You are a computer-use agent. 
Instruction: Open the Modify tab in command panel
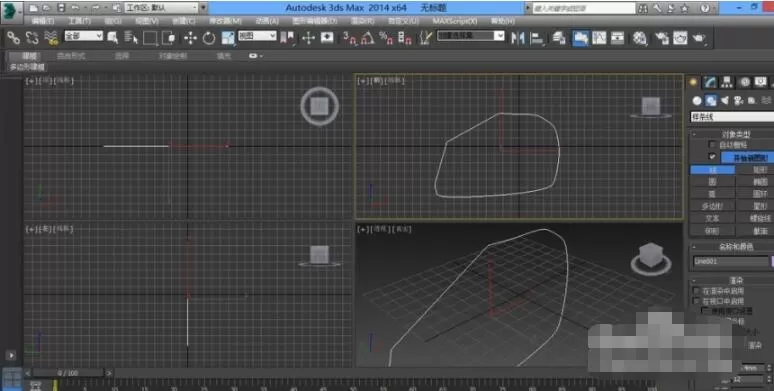click(x=710, y=82)
